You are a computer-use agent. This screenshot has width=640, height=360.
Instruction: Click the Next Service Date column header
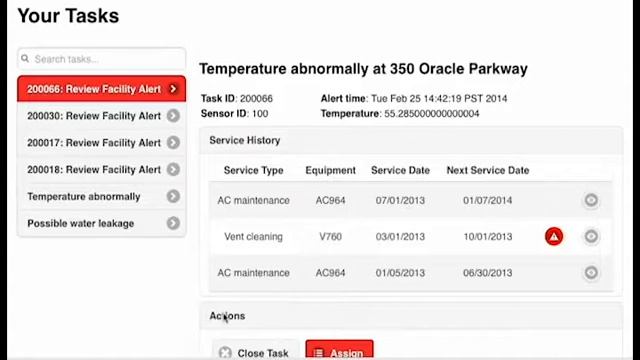488,170
